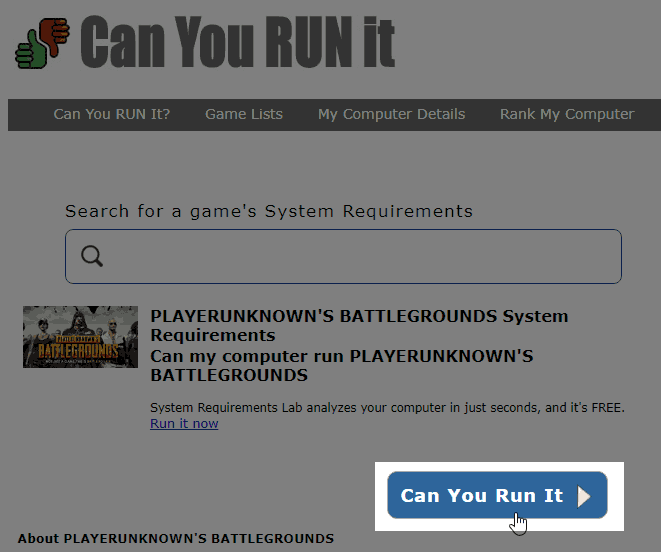This screenshot has height=552, width=661.
Task: Focus the game search input field
Action: tap(343, 256)
